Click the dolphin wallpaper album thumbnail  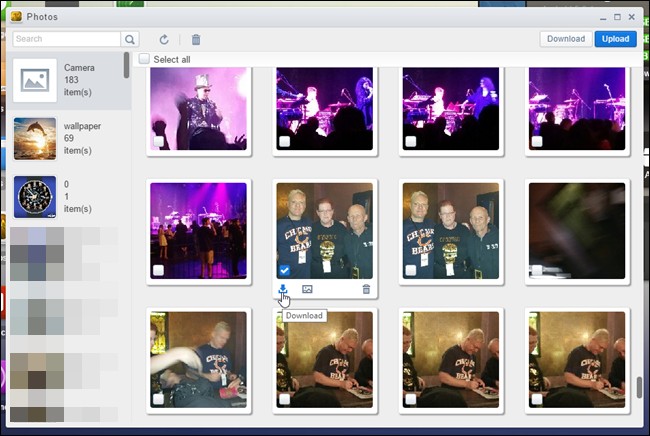(35, 138)
